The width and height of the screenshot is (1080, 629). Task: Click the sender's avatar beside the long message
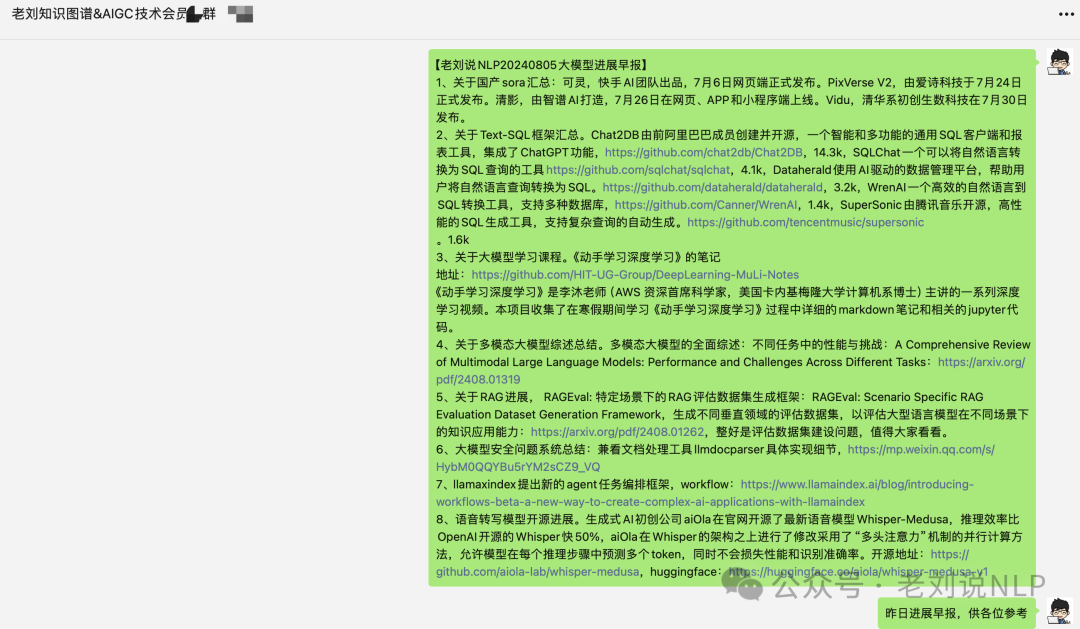tap(1059, 63)
